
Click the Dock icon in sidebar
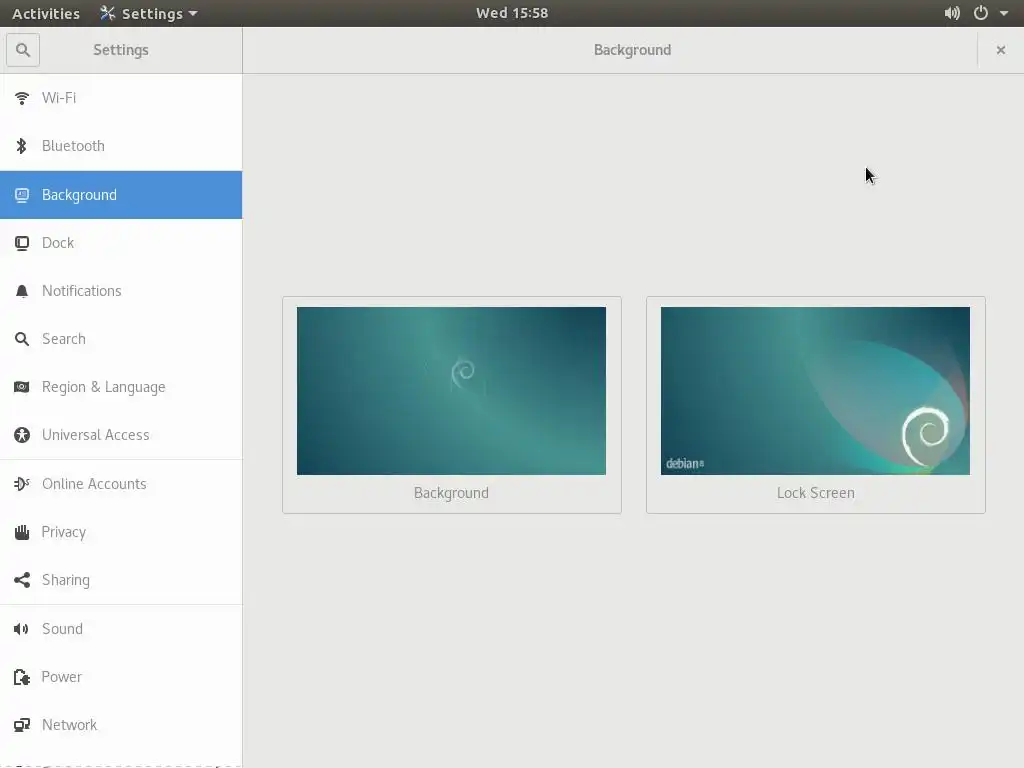coord(22,243)
